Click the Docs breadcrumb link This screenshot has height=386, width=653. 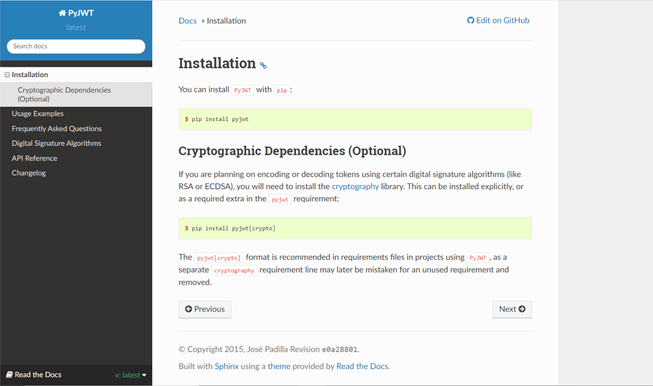click(x=187, y=21)
